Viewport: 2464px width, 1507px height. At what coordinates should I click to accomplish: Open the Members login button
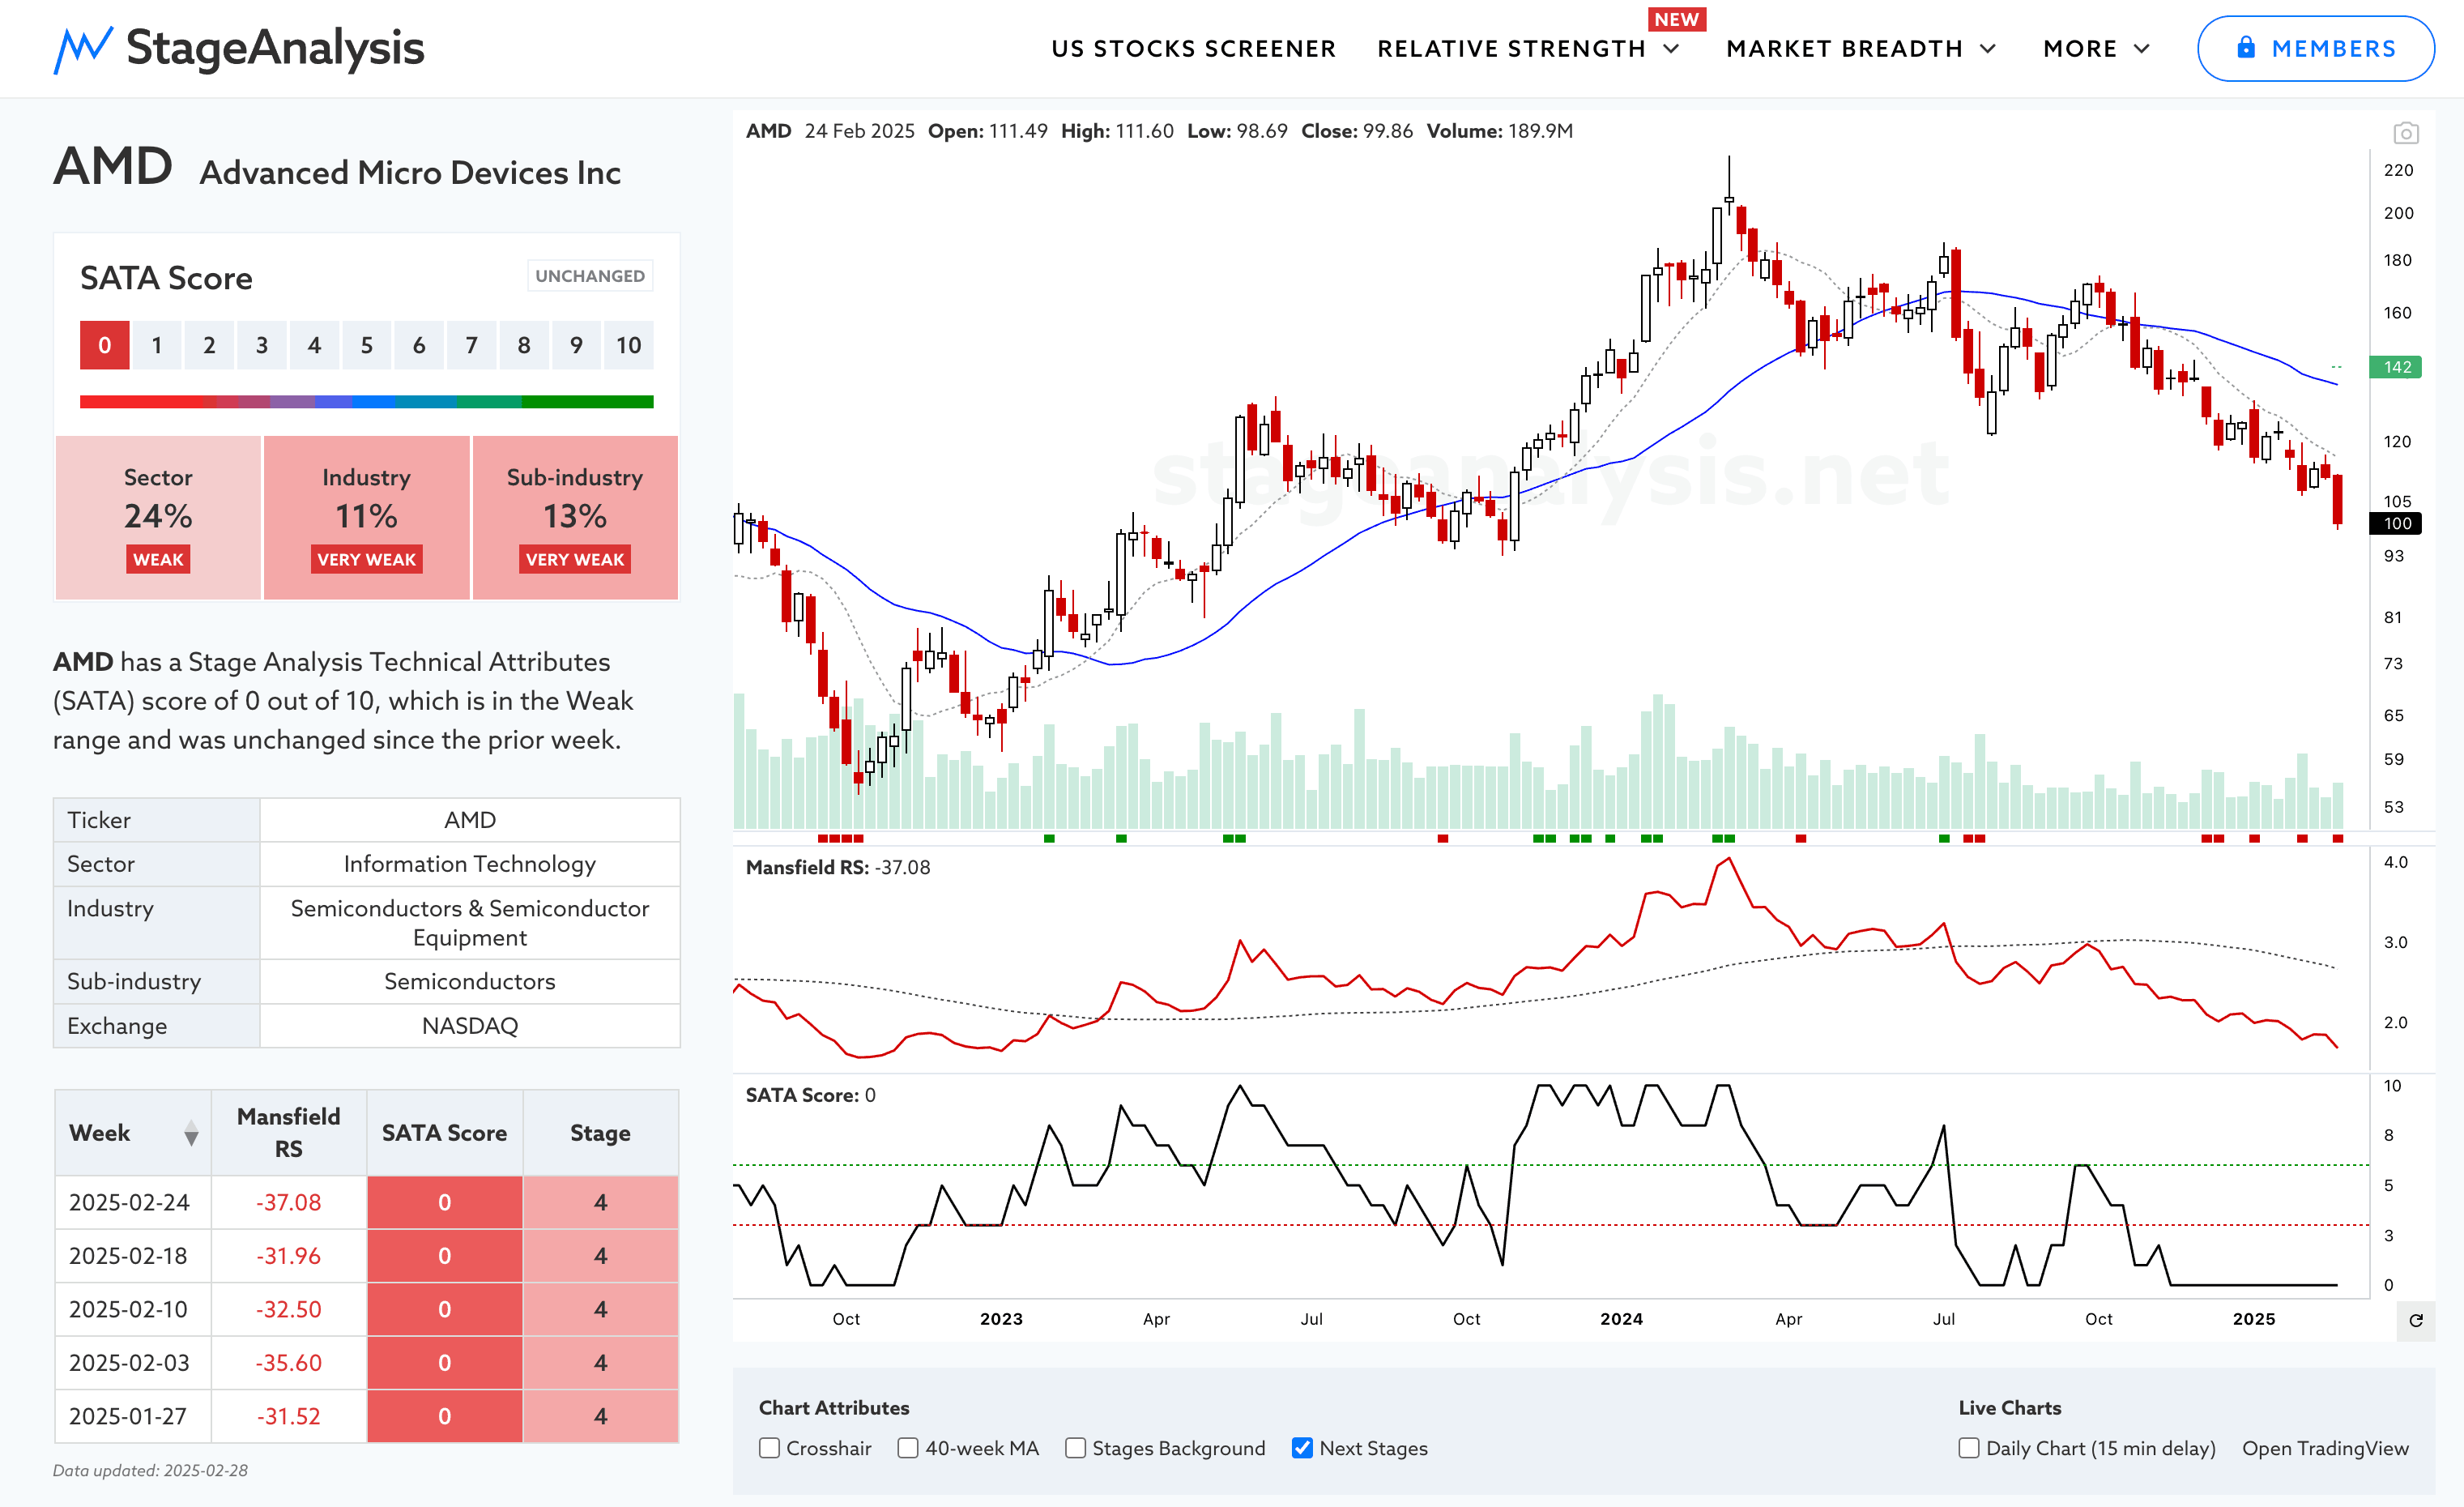(x=2315, y=48)
